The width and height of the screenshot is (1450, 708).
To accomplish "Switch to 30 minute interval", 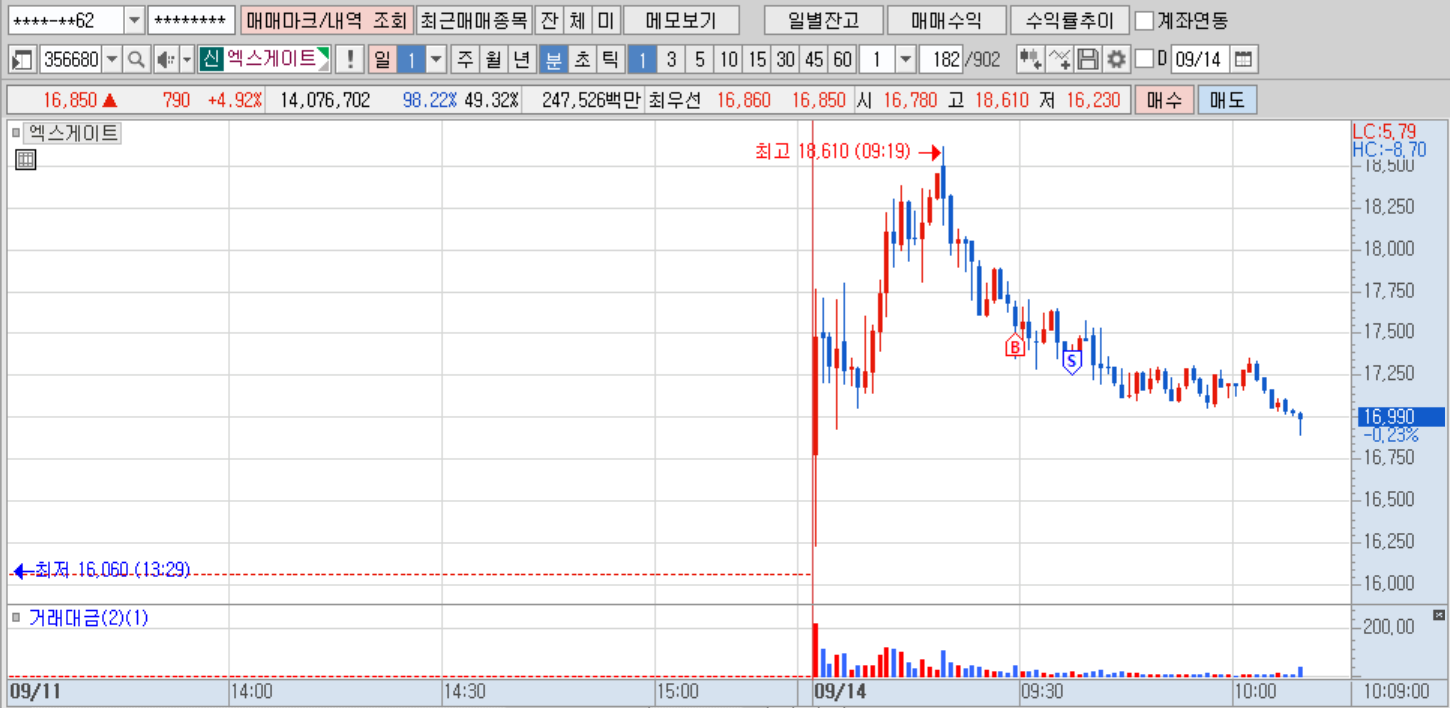I will pyautogui.click(x=786, y=60).
